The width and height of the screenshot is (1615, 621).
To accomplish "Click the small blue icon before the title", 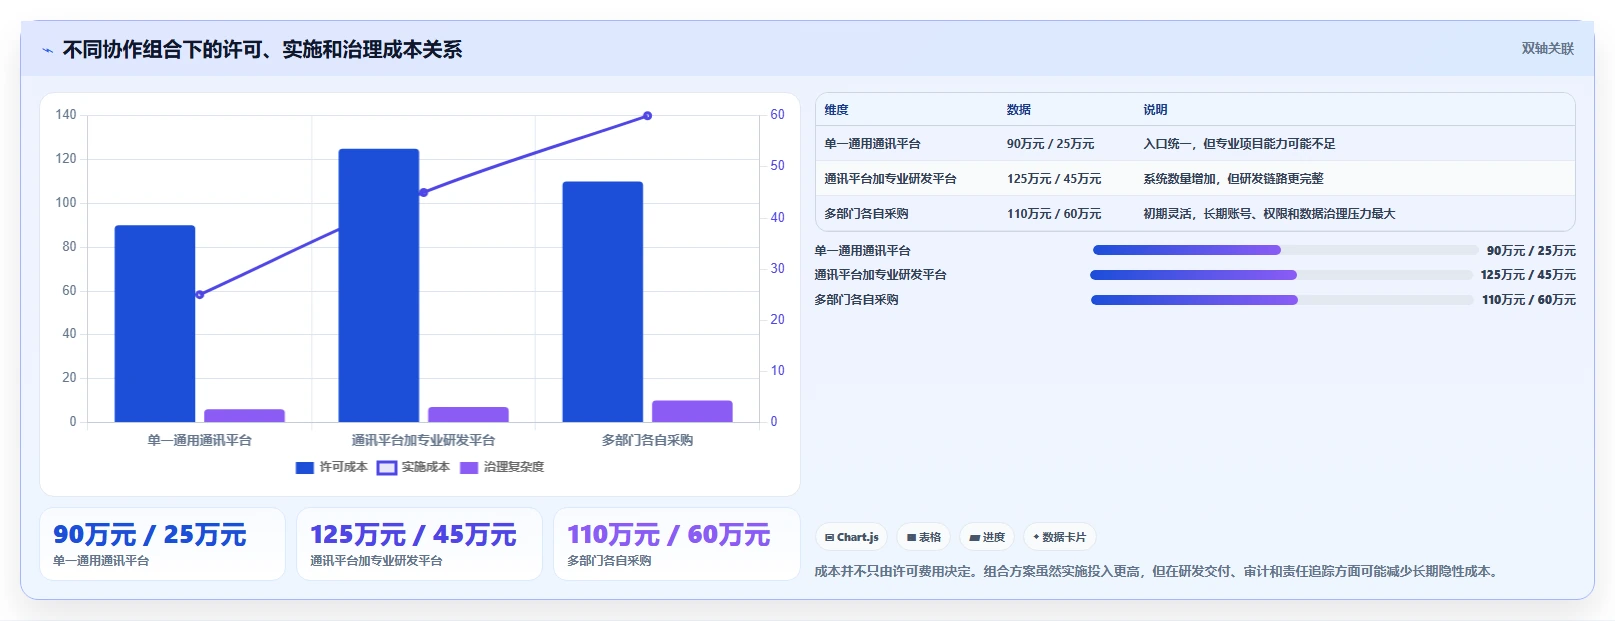I will coord(47,50).
